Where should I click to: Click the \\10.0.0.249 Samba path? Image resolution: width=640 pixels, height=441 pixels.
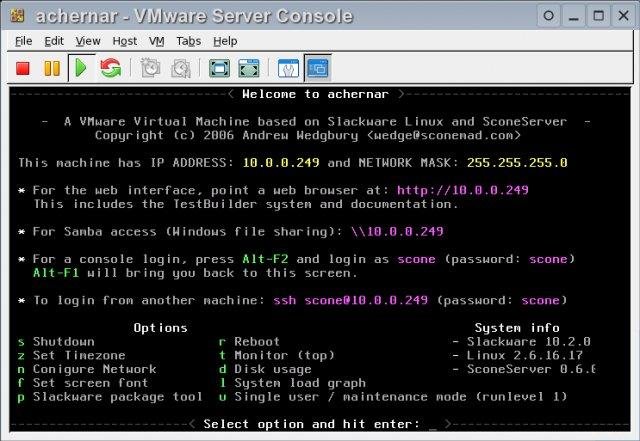point(397,232)
